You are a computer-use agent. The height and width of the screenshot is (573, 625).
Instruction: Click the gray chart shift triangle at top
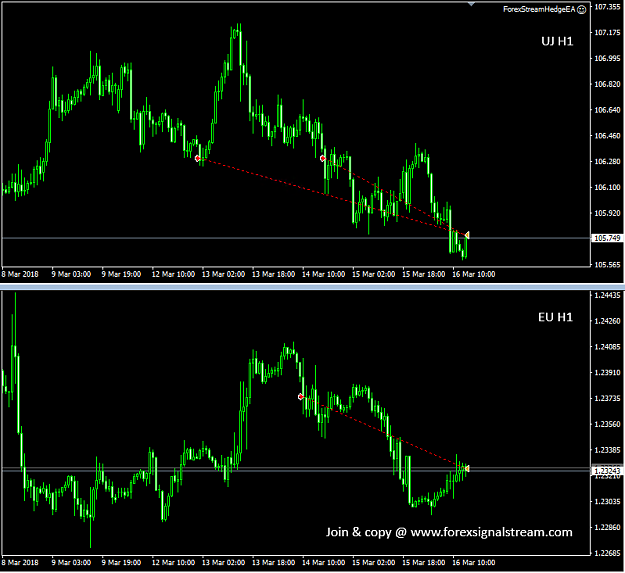pos(471,4)
